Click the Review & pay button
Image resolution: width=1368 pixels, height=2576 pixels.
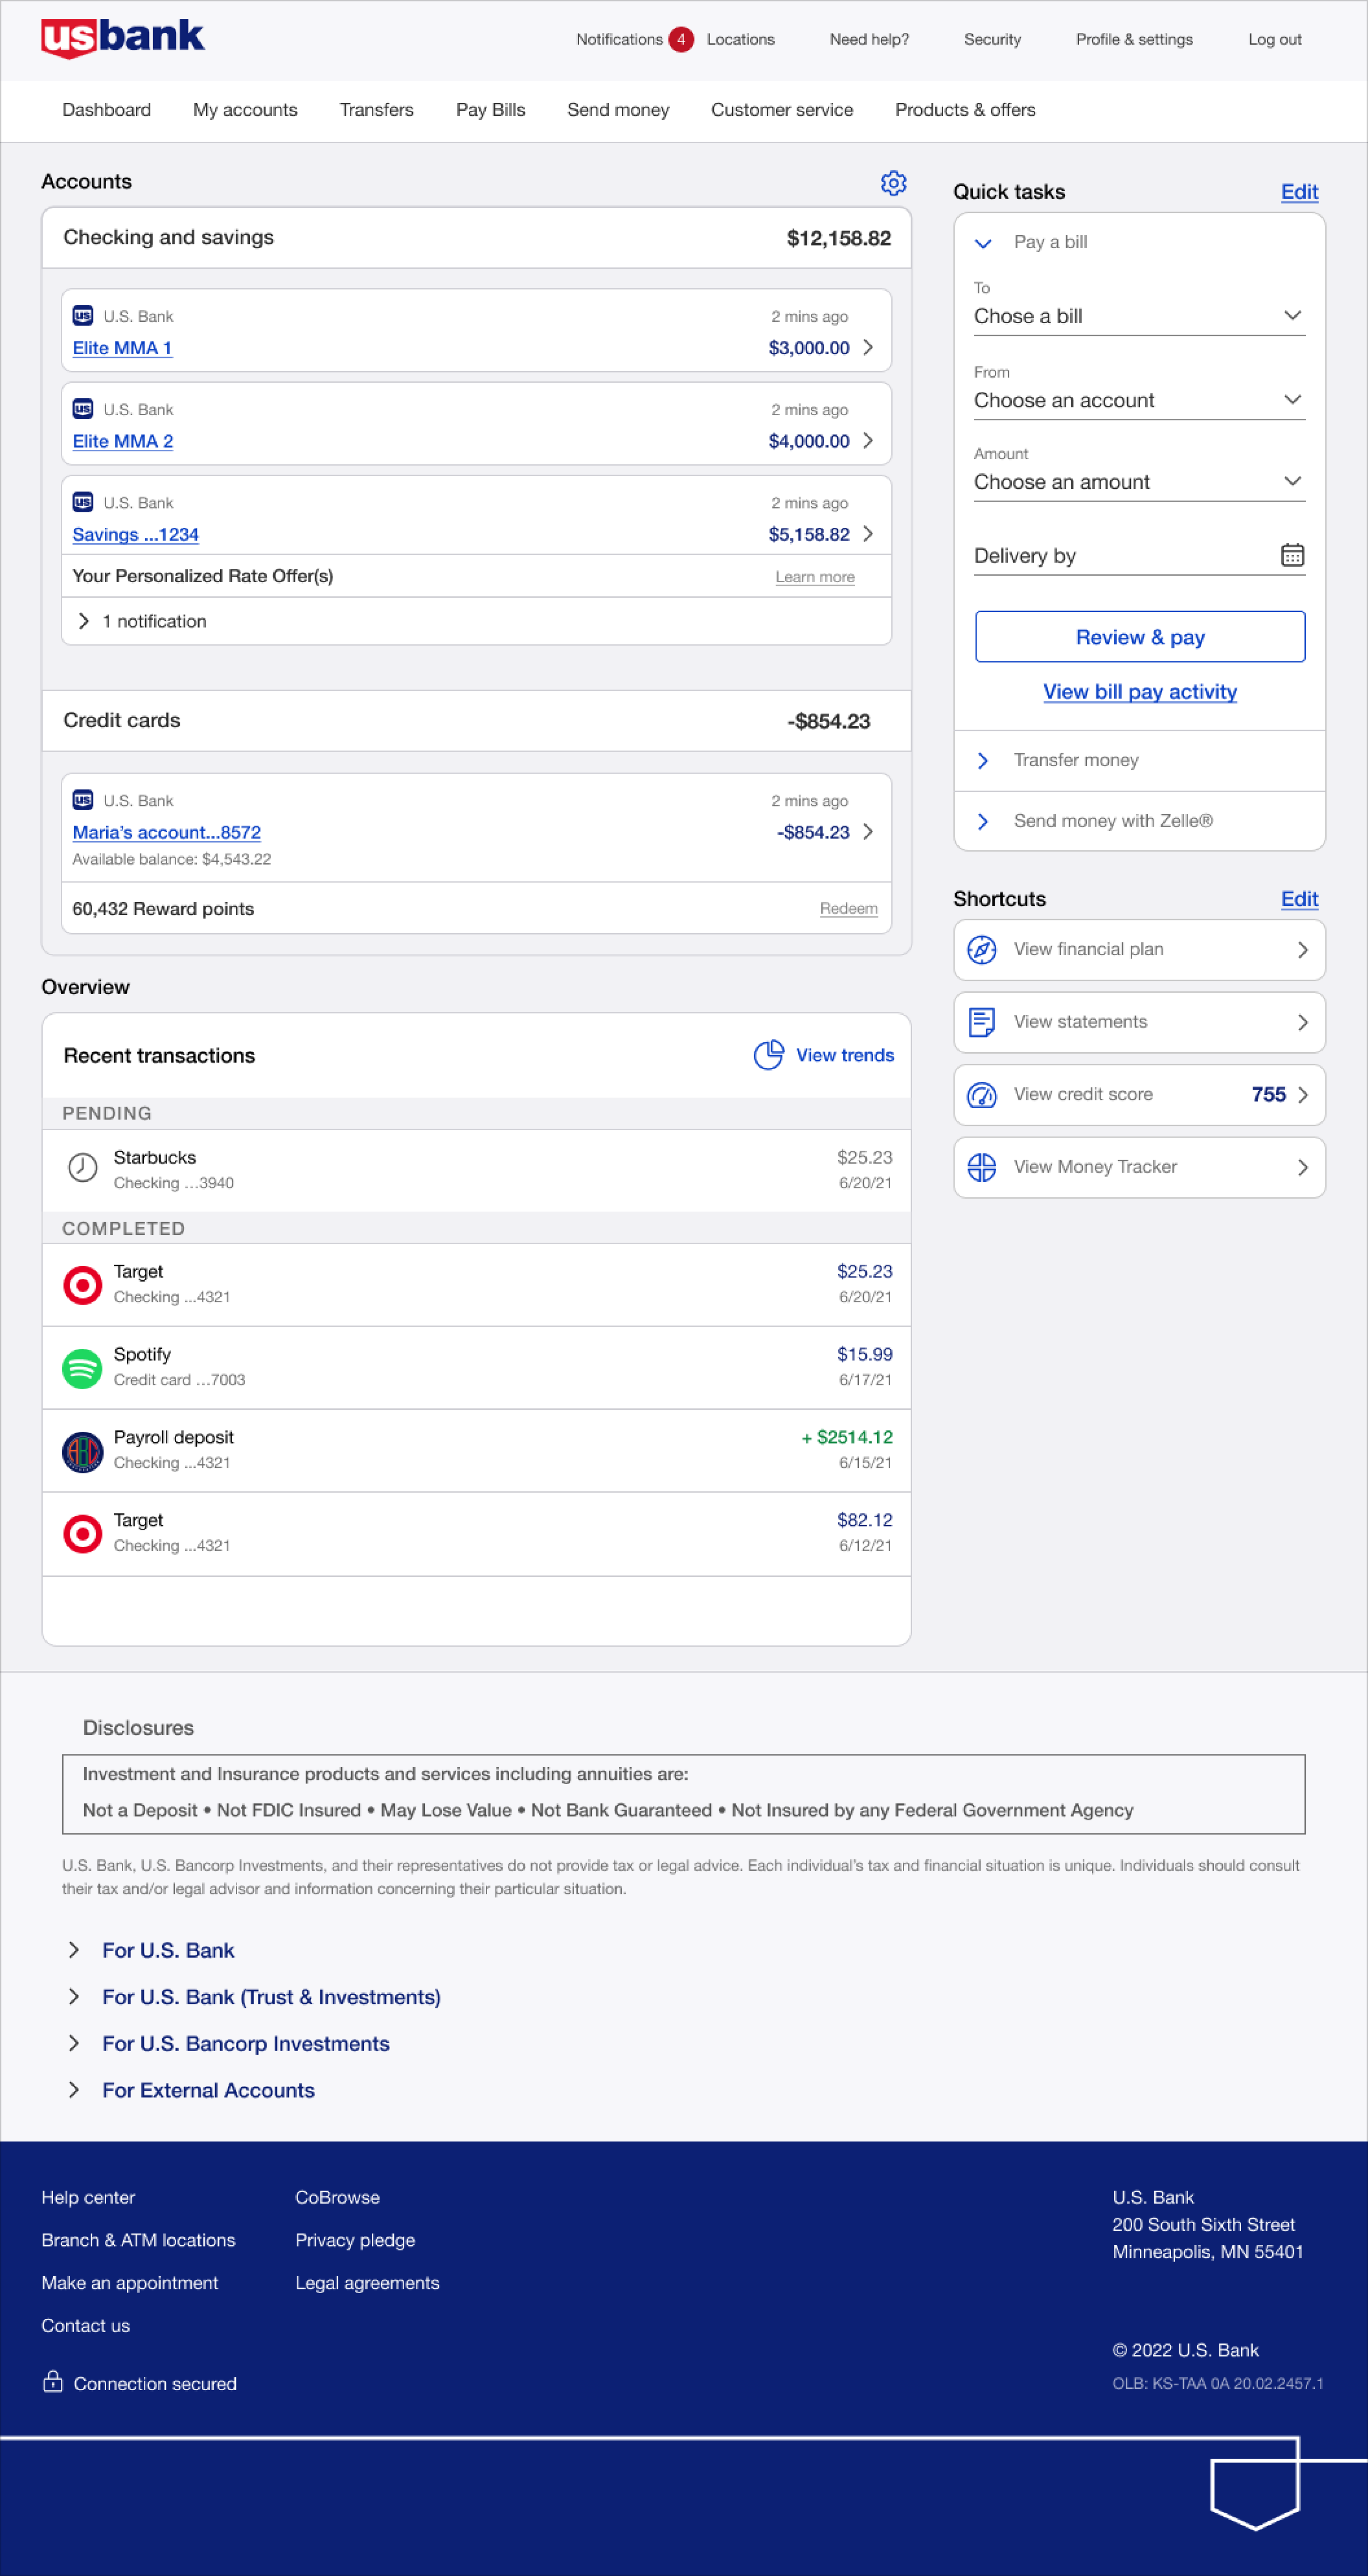pos(1140,637)
